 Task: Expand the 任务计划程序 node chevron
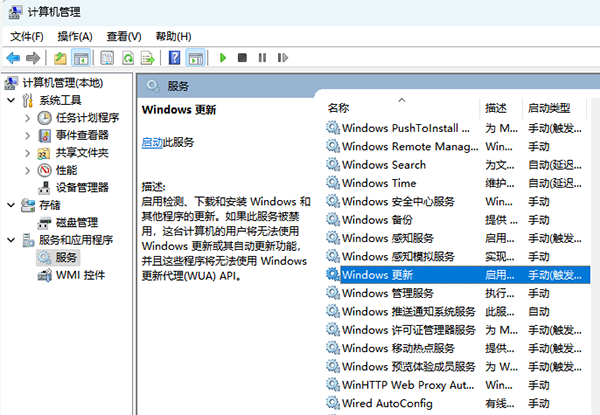coord(28,118)
